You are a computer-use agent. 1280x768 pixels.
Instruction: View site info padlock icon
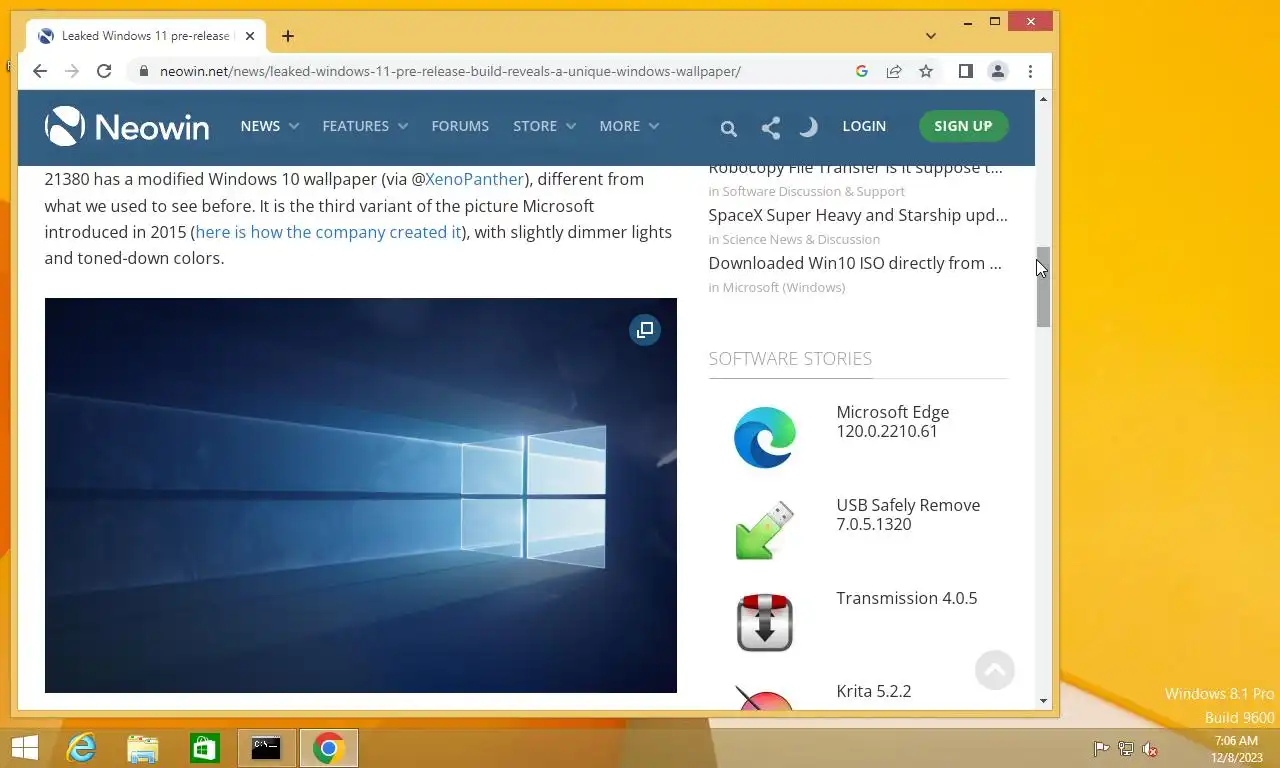(143, 71)
